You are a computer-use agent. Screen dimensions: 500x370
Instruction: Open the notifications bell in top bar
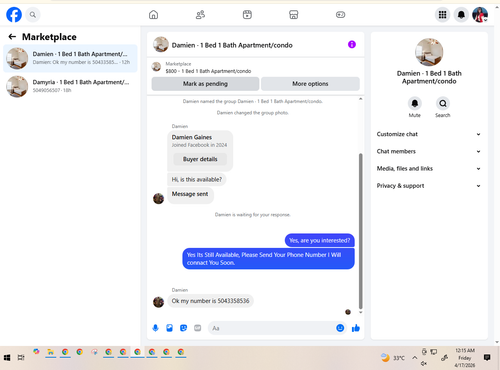[x=461, y=15]
